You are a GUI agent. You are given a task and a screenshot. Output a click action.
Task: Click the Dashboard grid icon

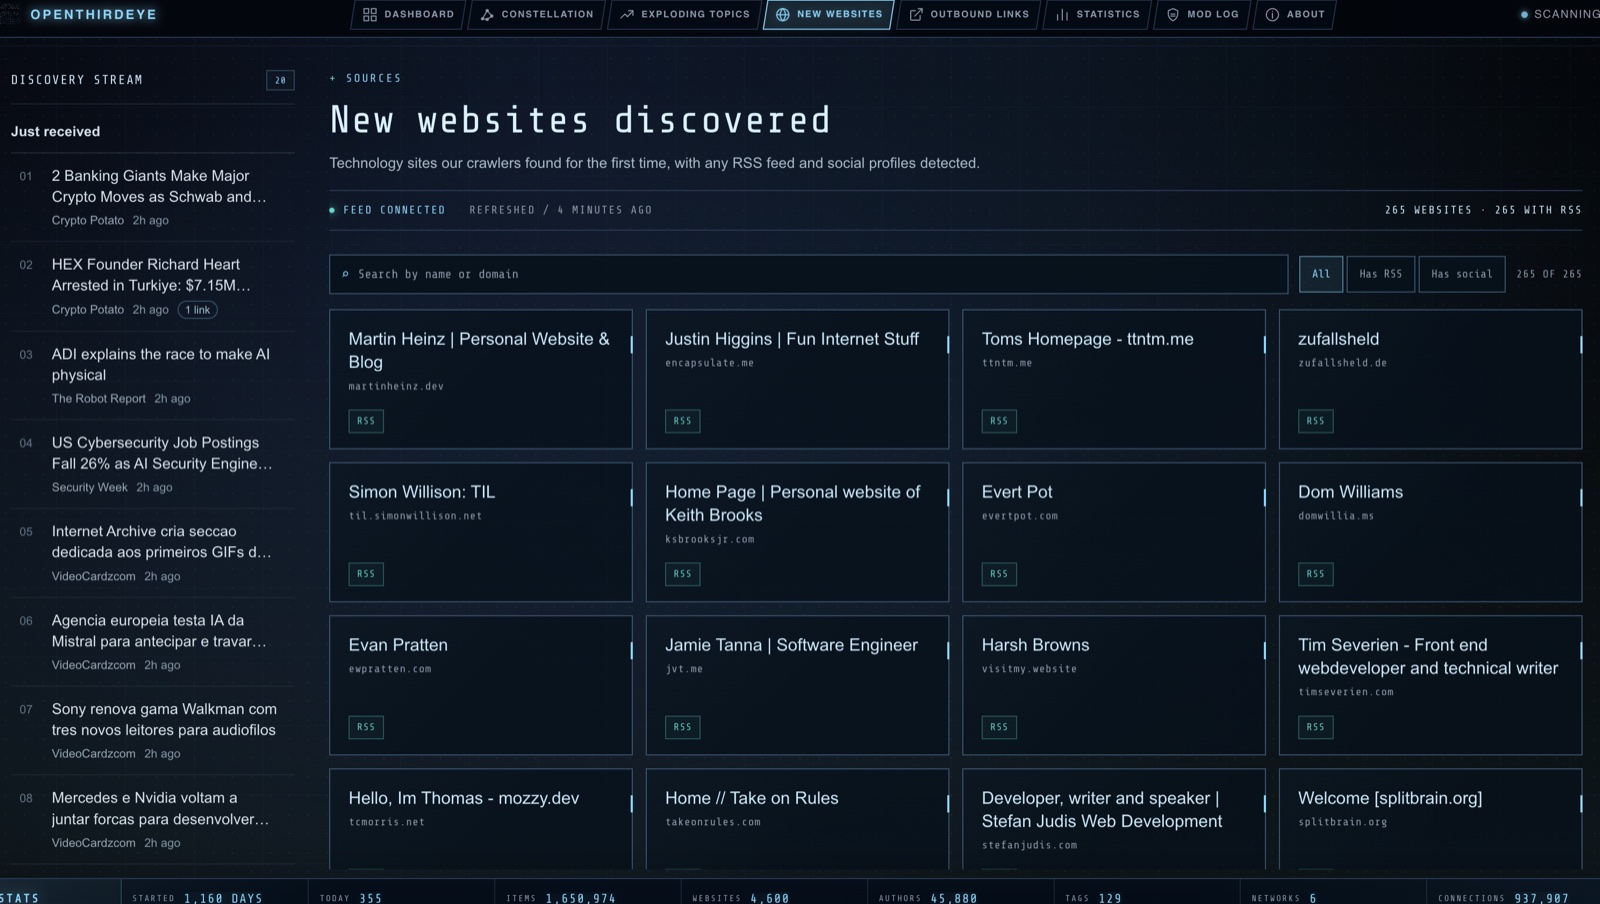click(370, 14)
